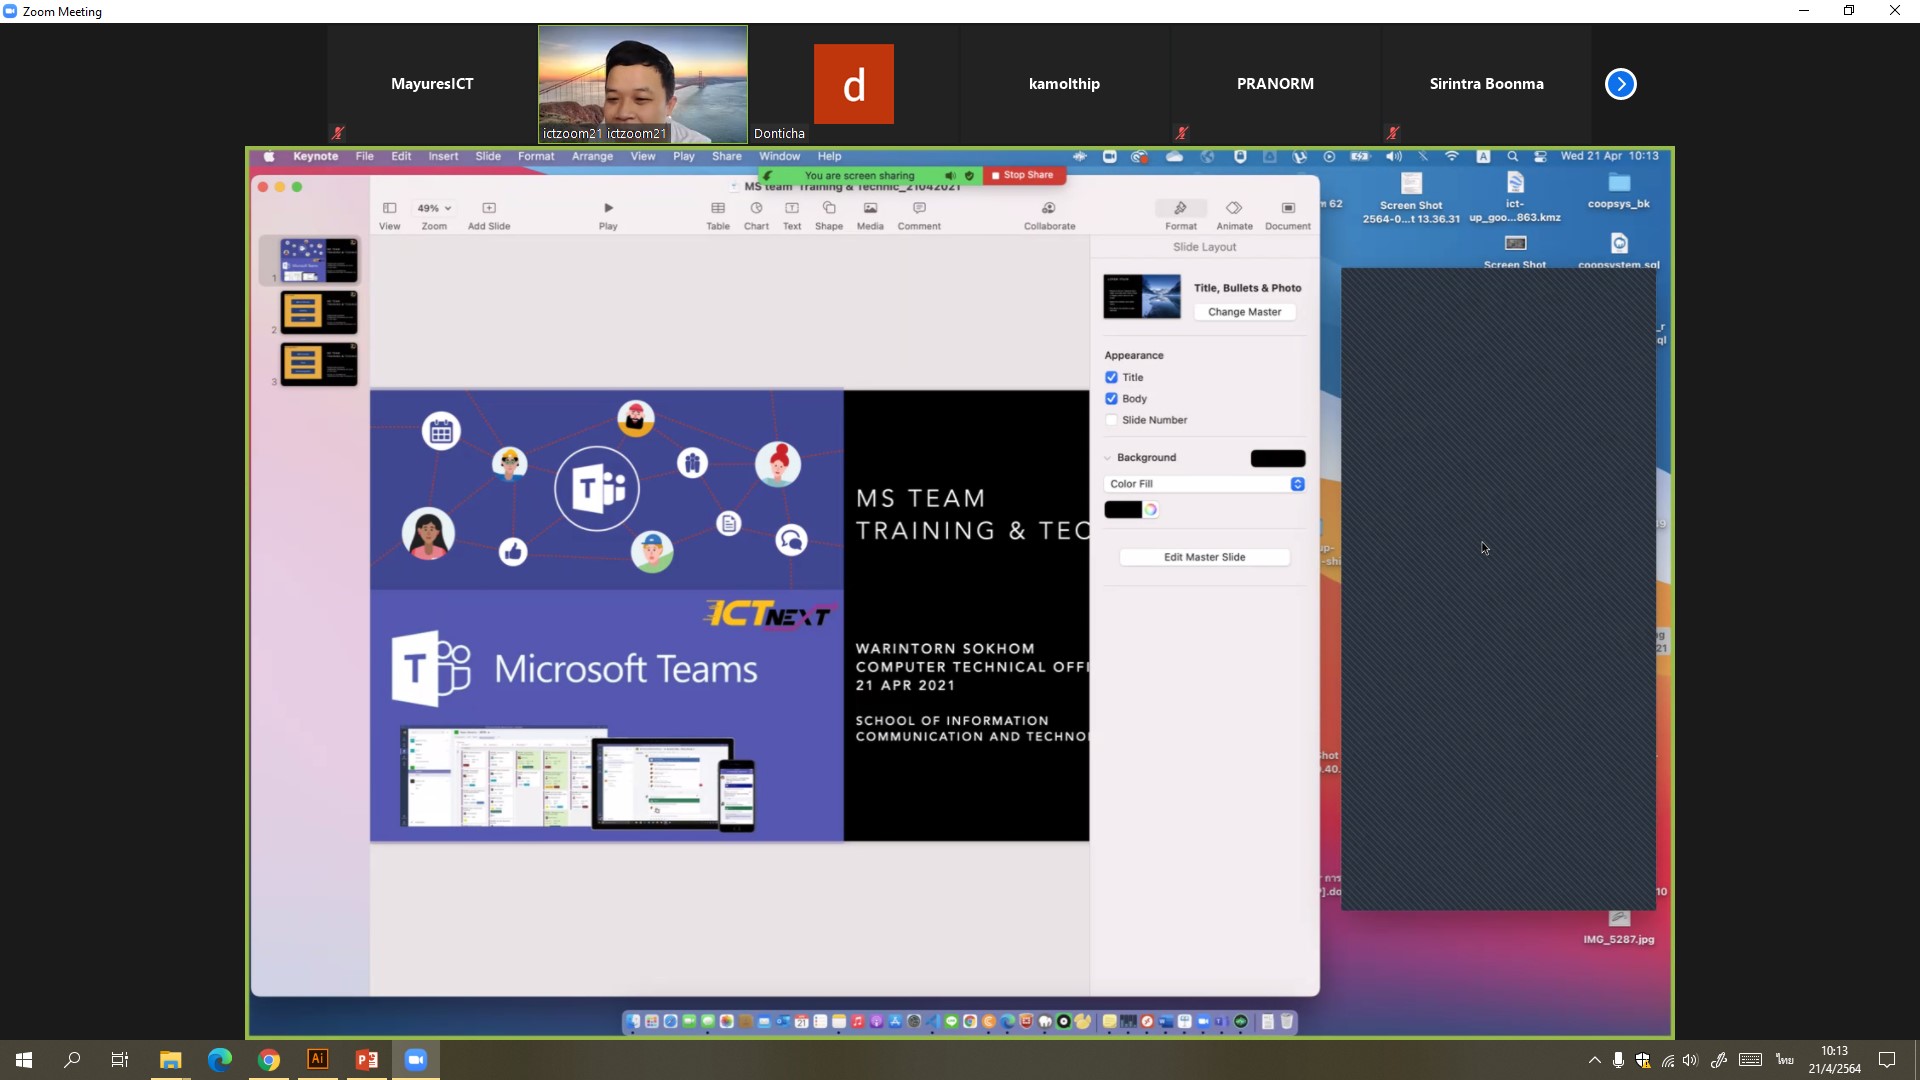Viewport: 1920px width, 1080px height.
Task: Open PowerPoint from Windows taskbar
Action: (367, 1059)
